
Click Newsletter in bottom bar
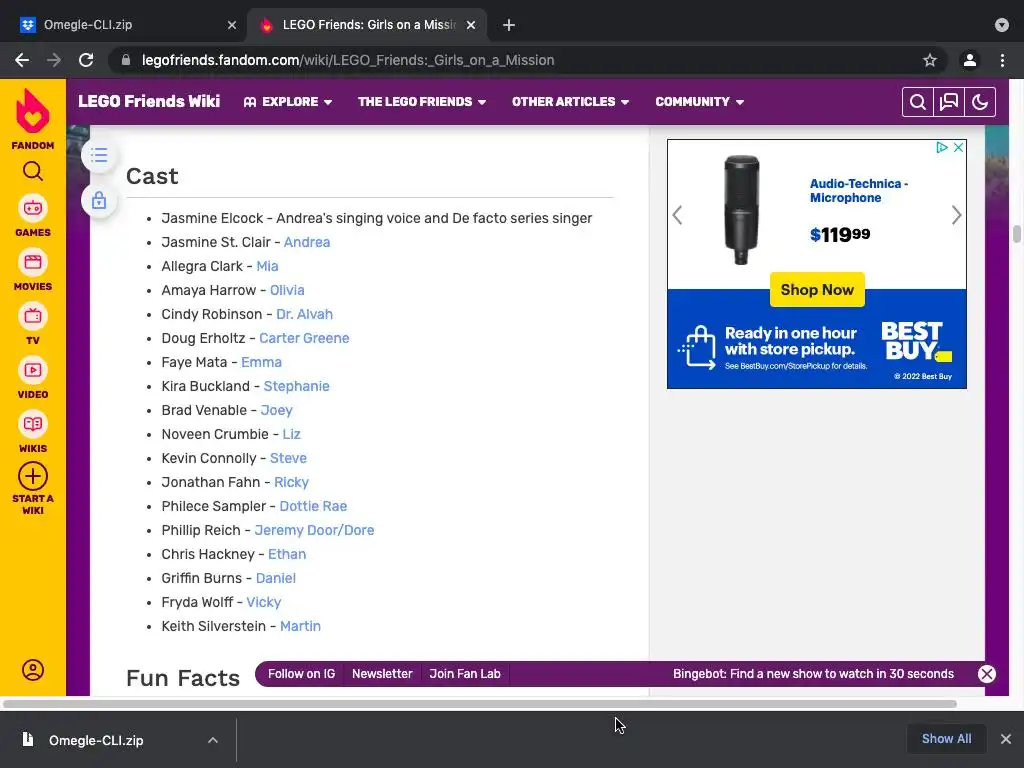[382, 674]
